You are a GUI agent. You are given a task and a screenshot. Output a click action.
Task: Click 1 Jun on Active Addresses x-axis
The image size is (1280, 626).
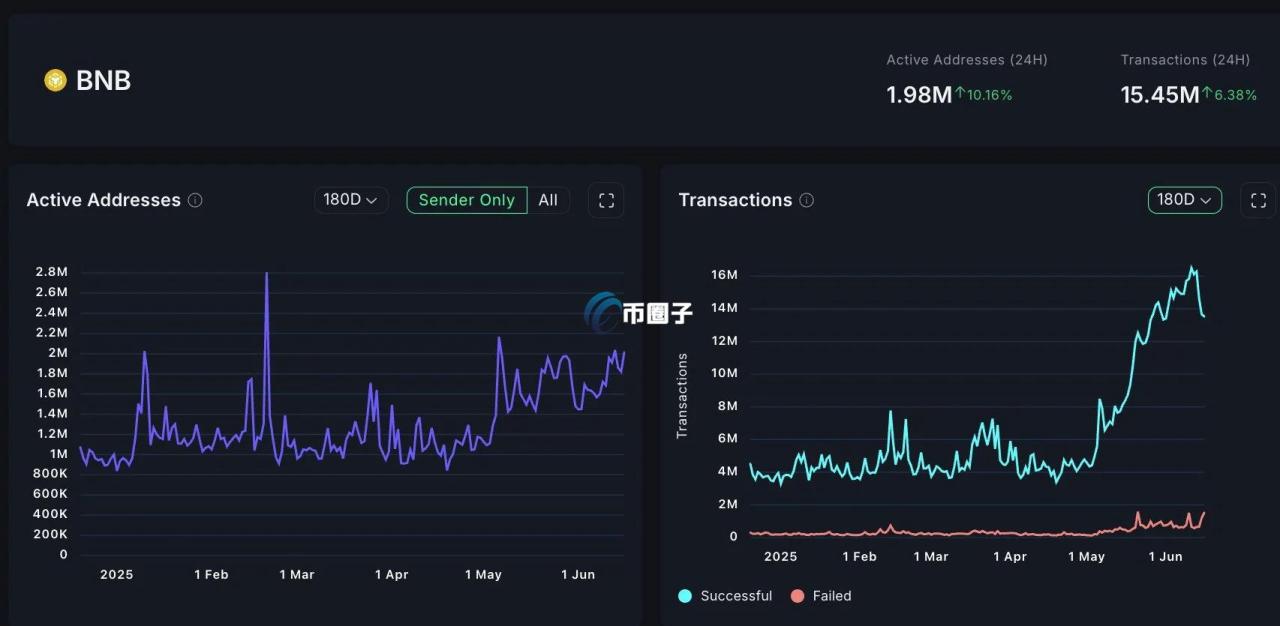click(578, 575)
